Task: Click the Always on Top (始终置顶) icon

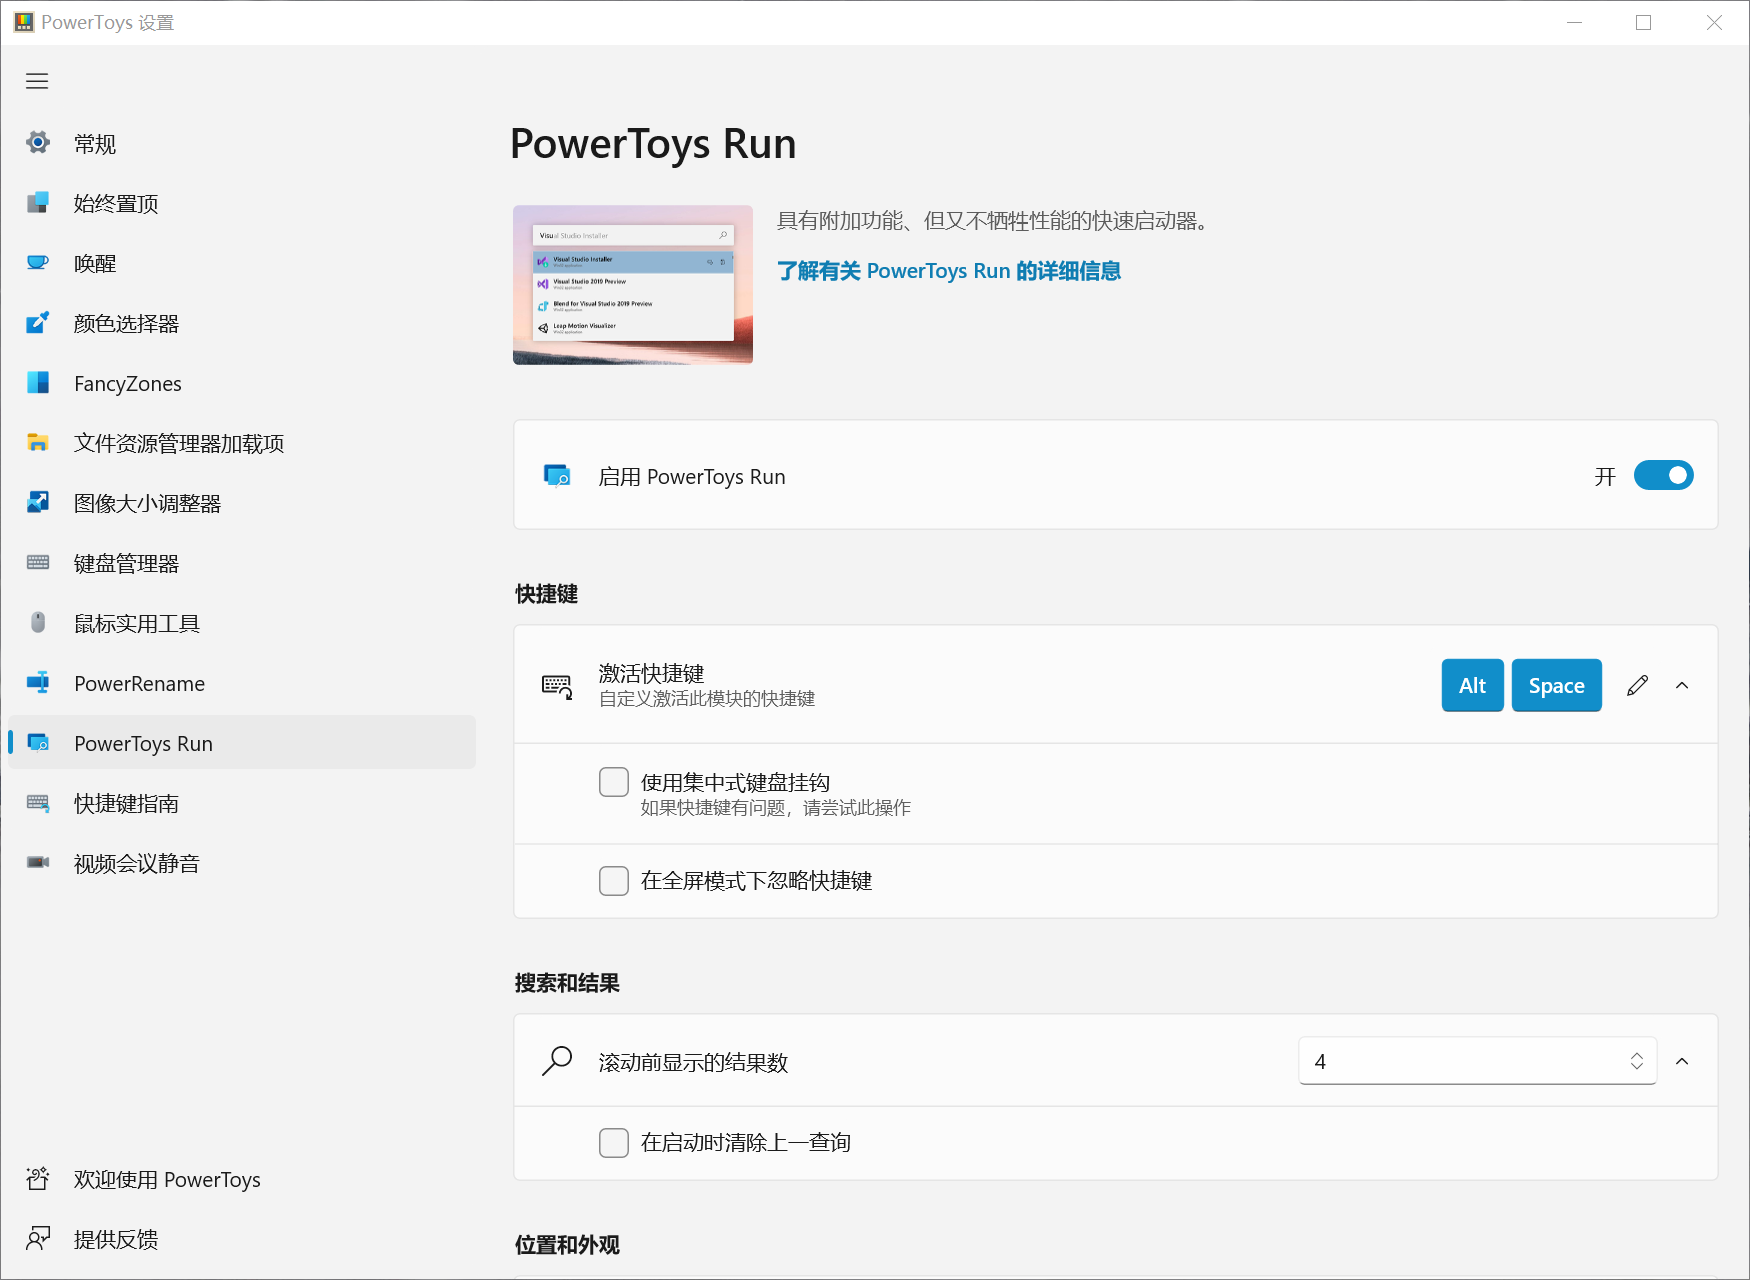Action: (38, 203)
